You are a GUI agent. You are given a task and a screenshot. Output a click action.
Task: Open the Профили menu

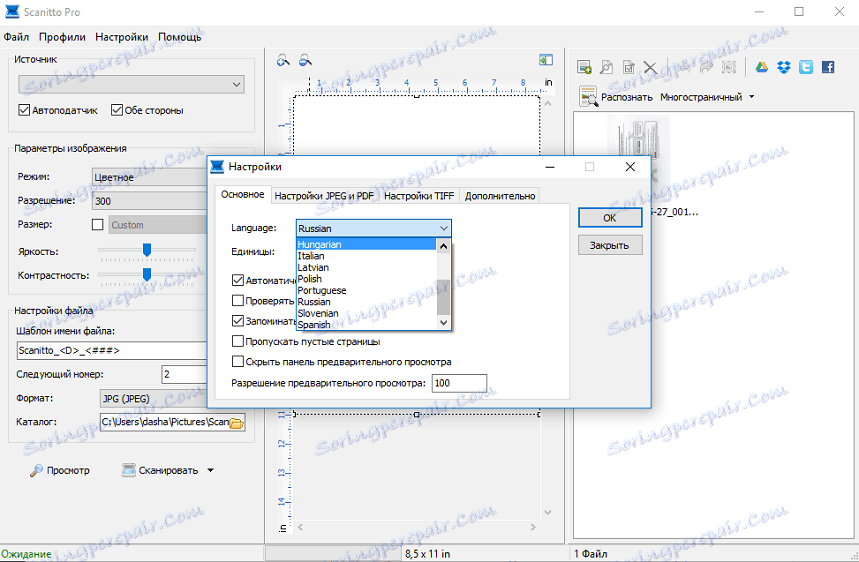62,37
